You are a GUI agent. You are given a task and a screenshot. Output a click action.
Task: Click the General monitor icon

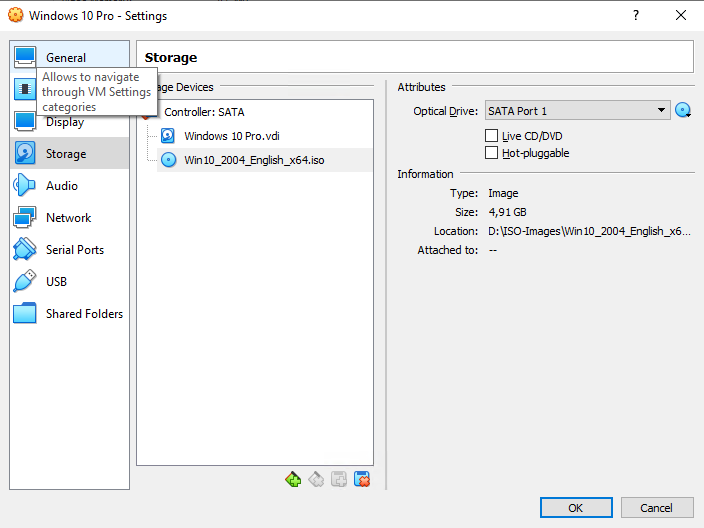[x=25, y=57]
